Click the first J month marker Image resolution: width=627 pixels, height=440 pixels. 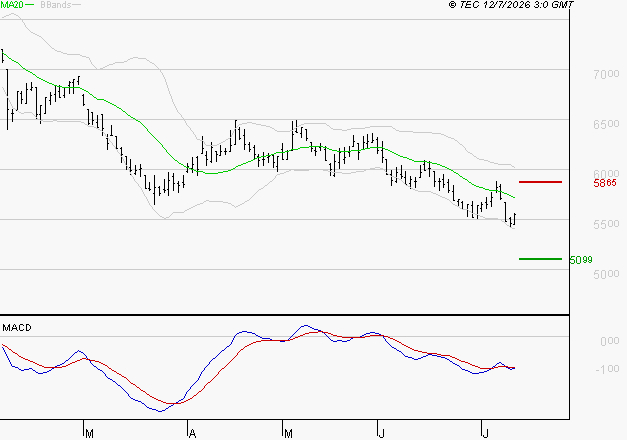coord(381,434)
